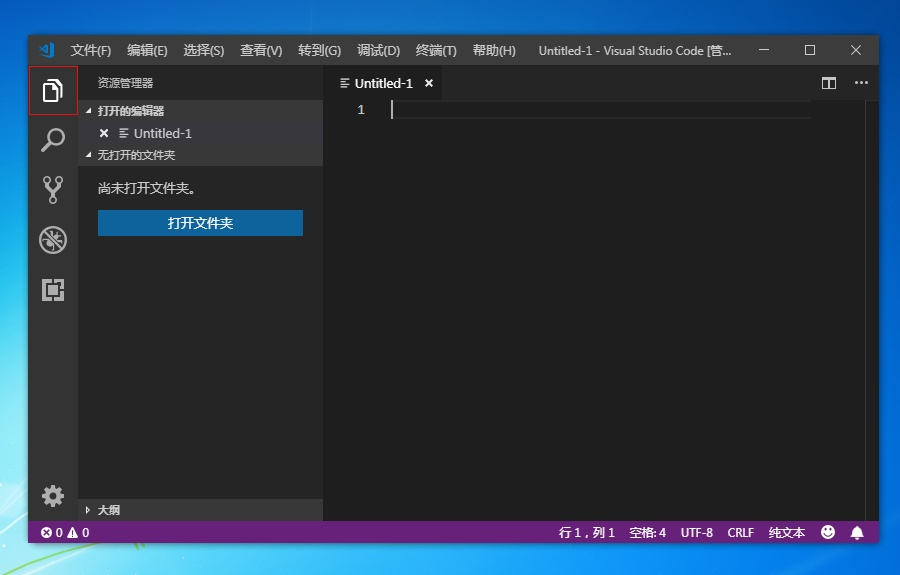Split the editor to the side
Image resolution: width=900 pixels, height=575 pixels.
pos(828,83)
